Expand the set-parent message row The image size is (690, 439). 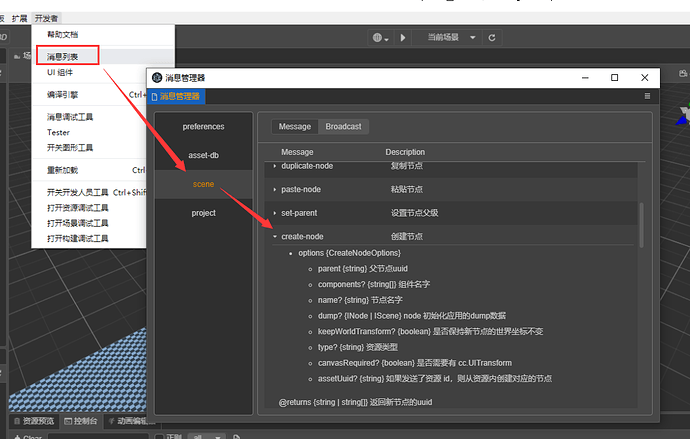pyautogui.click(x=275, y=213)
